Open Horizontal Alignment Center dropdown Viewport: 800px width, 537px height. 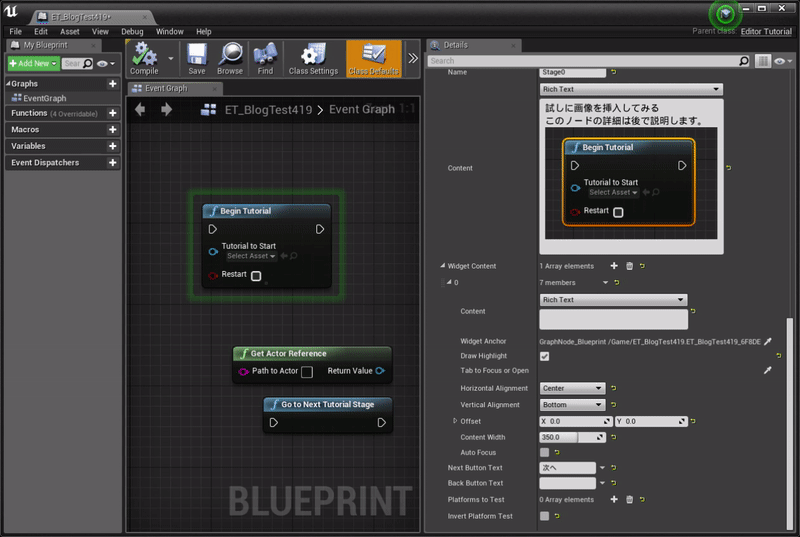[x=572, y=388]
